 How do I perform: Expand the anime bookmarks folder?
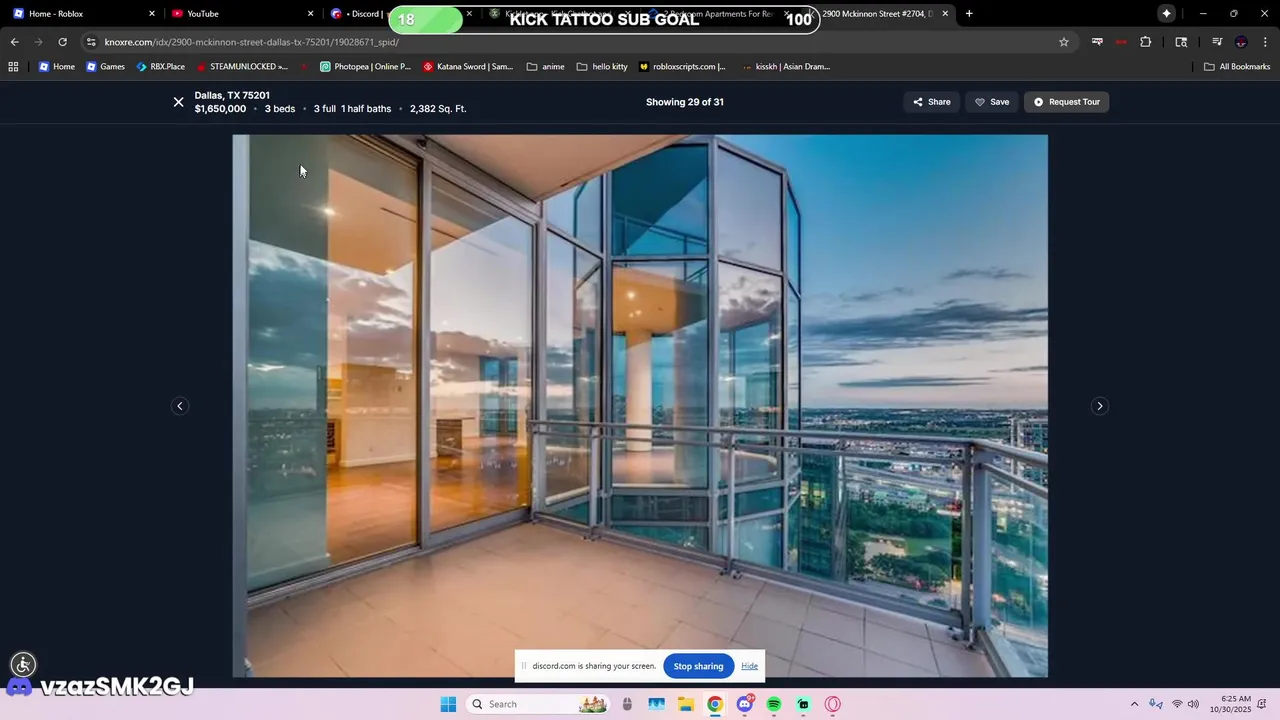pos(545,67)
